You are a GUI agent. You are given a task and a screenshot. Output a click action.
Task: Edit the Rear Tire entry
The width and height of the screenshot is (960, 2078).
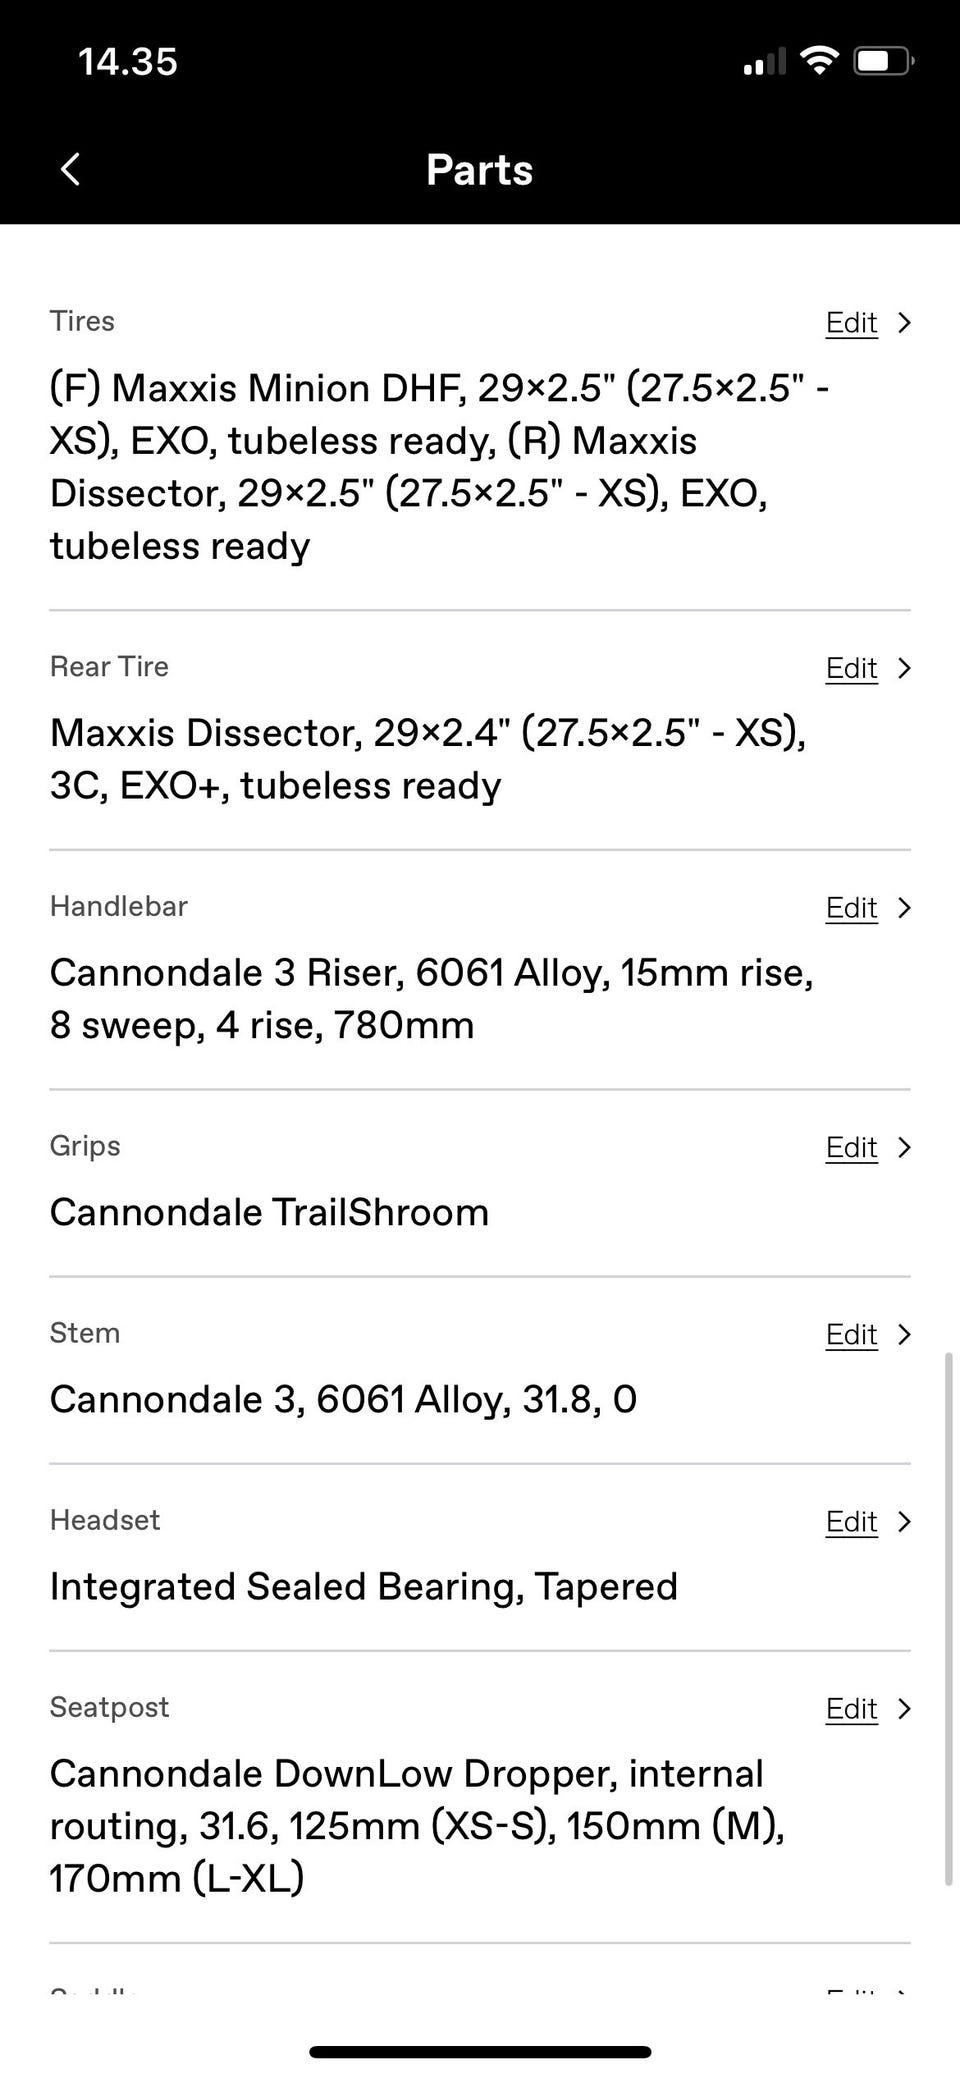pos(851,668)
